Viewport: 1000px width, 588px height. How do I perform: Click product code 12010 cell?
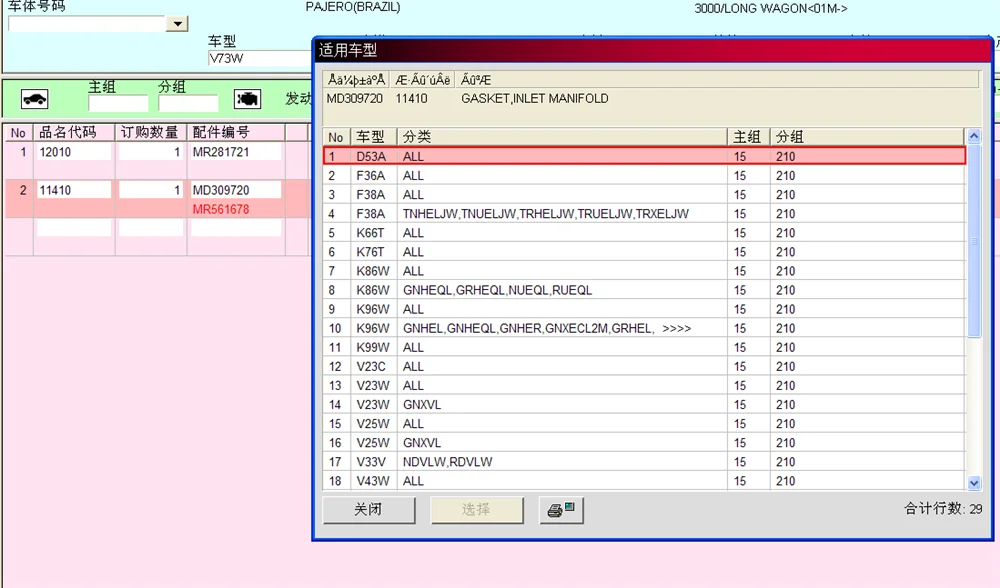74,152
